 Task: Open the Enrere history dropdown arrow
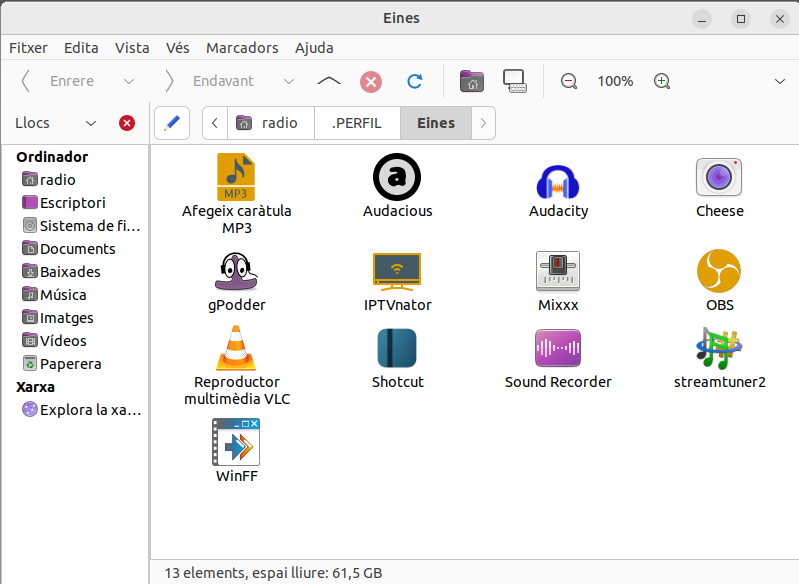pos(128,81)
